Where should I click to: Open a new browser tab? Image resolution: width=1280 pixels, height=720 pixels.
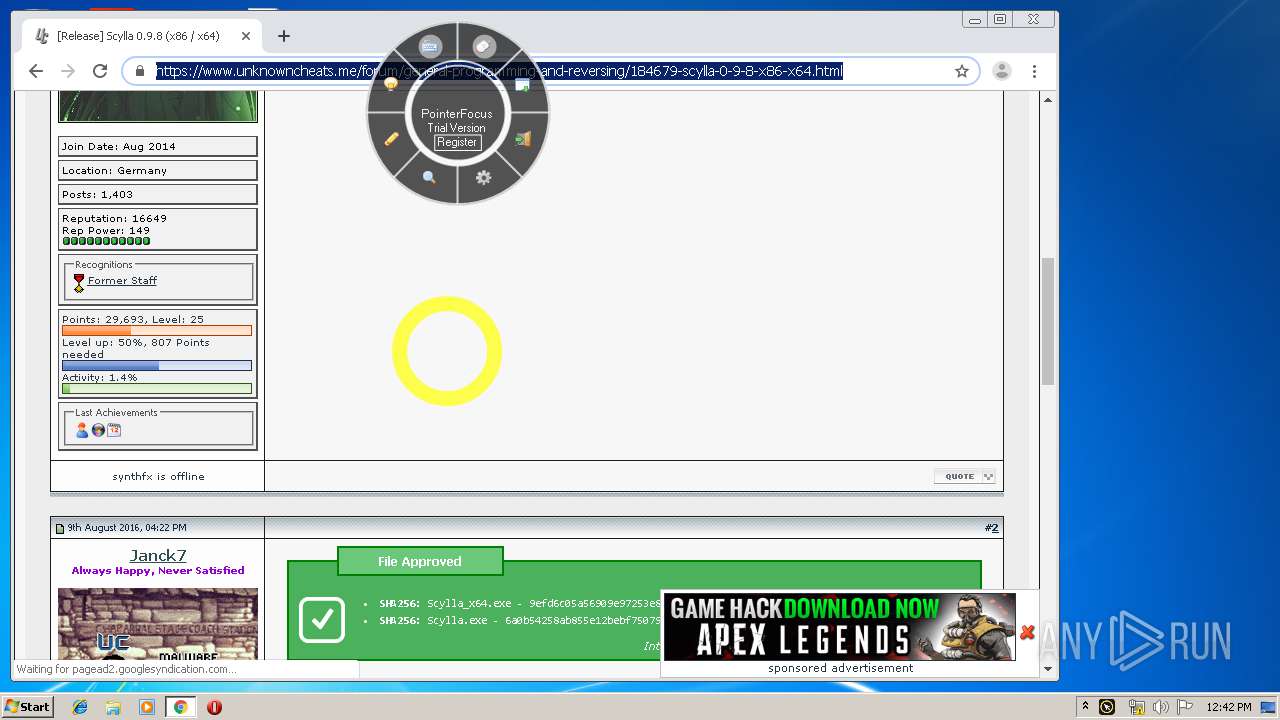[x=284, y=36]
